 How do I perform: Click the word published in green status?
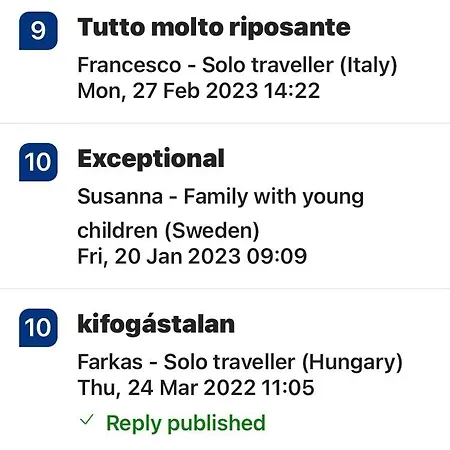point(216,423)
